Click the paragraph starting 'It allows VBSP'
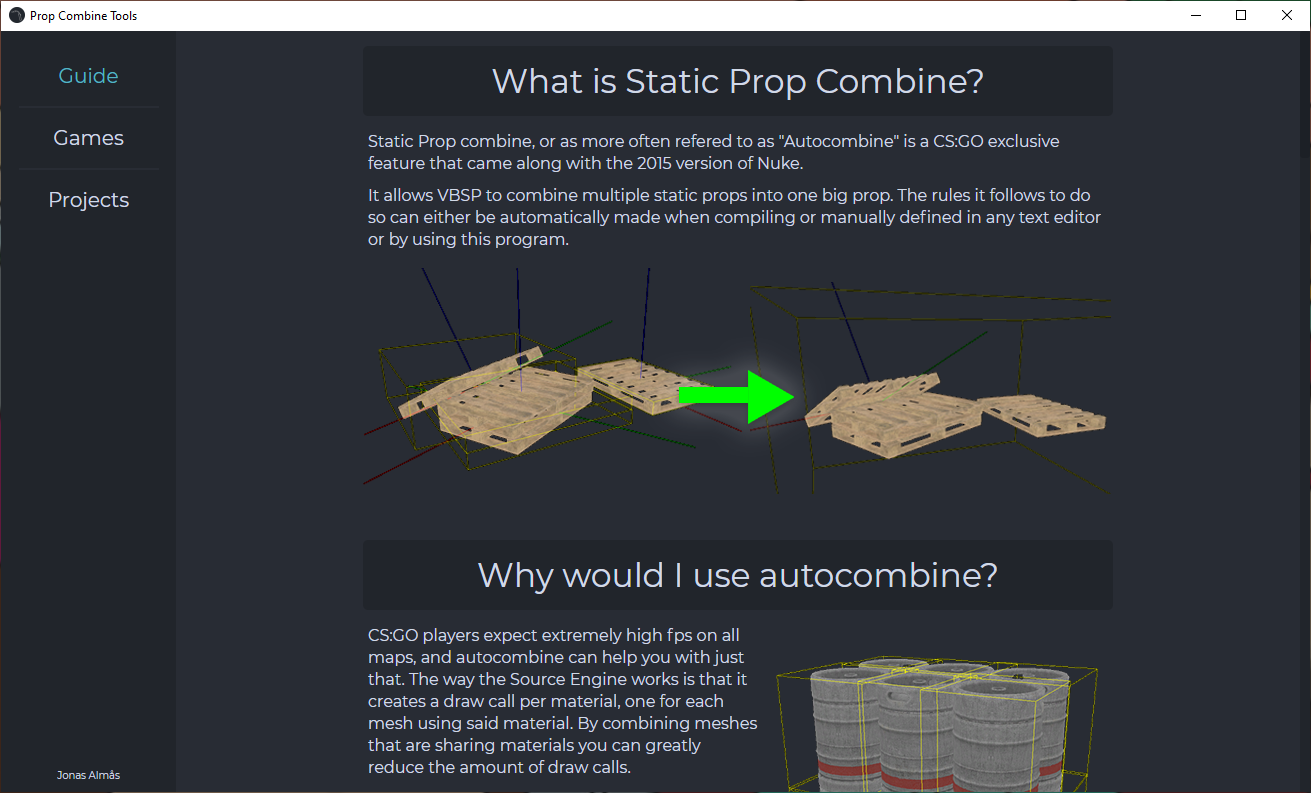 (x=735, y=217)
